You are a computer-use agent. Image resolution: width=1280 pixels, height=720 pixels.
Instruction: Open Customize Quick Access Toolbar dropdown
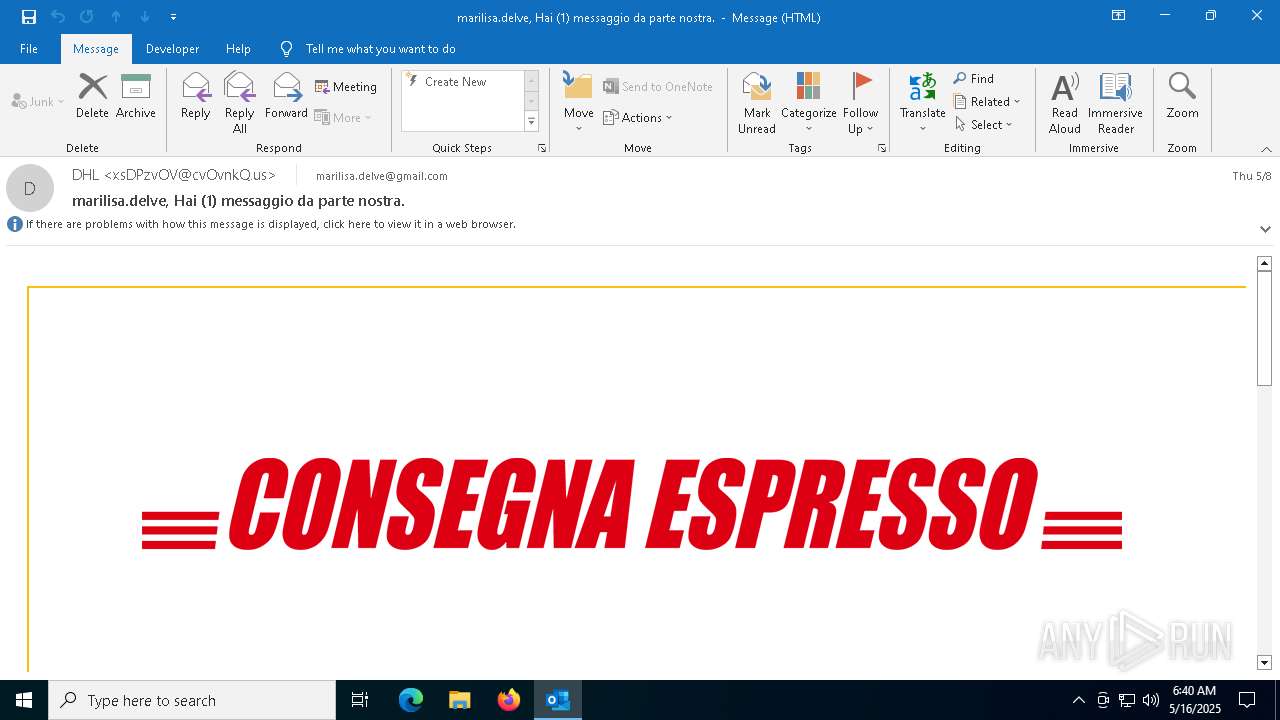[x=174, y=17]
